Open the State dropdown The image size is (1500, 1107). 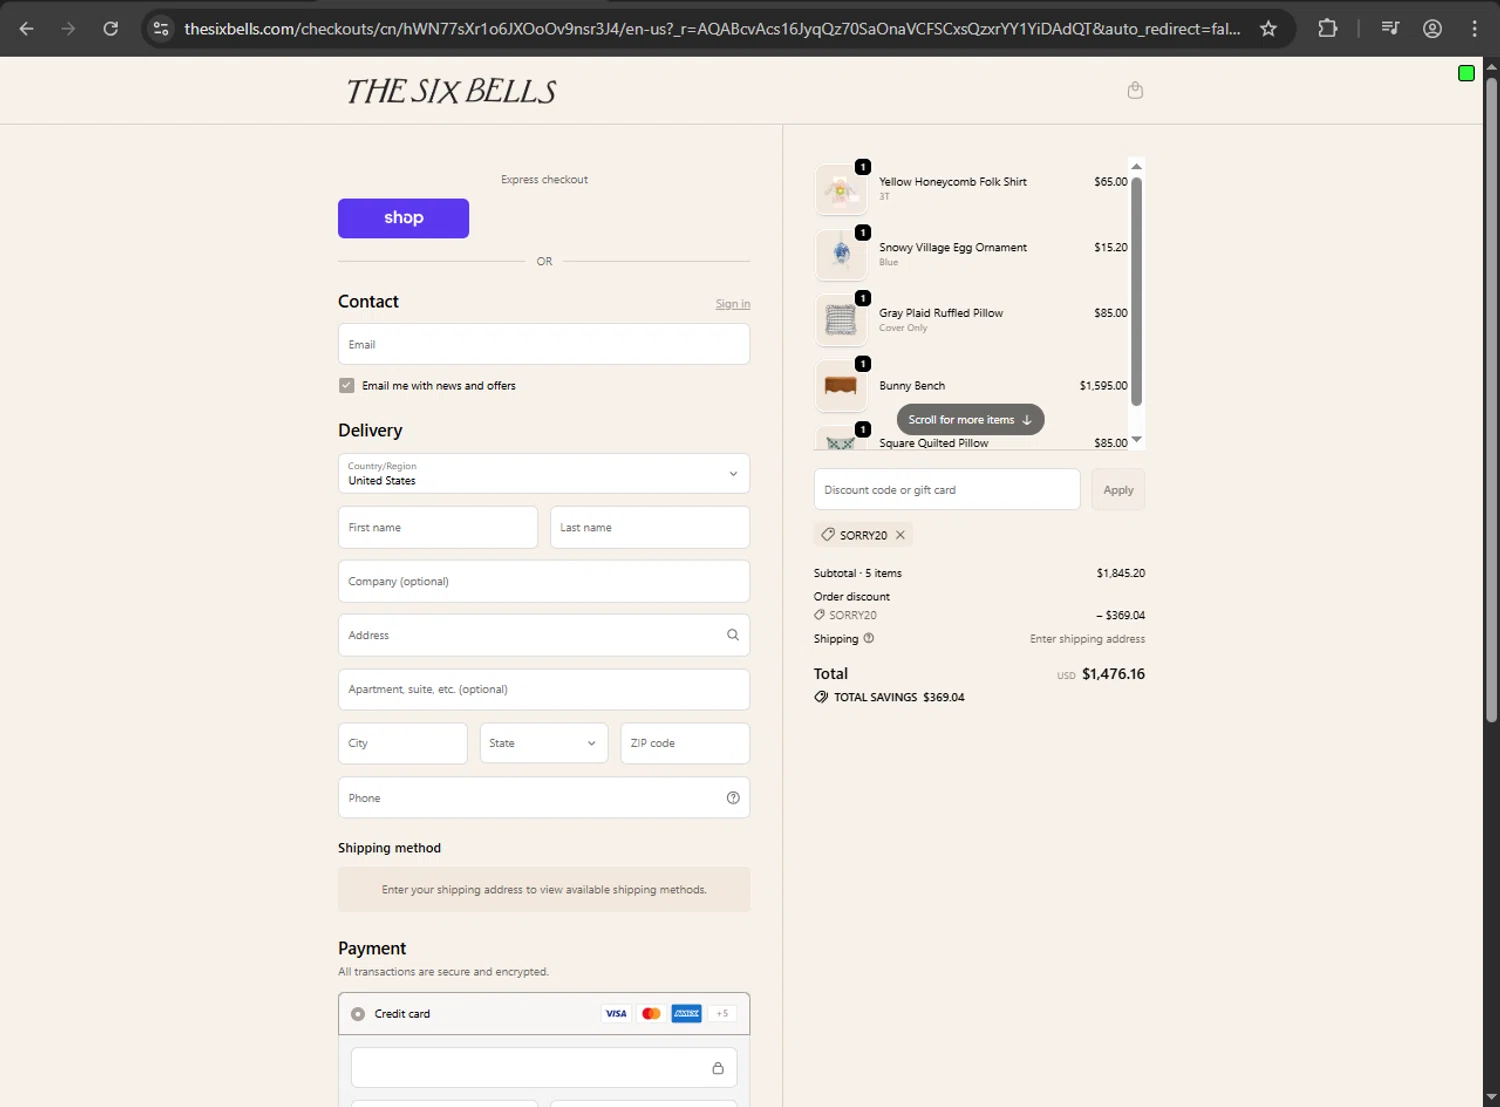tap(544, 743)
